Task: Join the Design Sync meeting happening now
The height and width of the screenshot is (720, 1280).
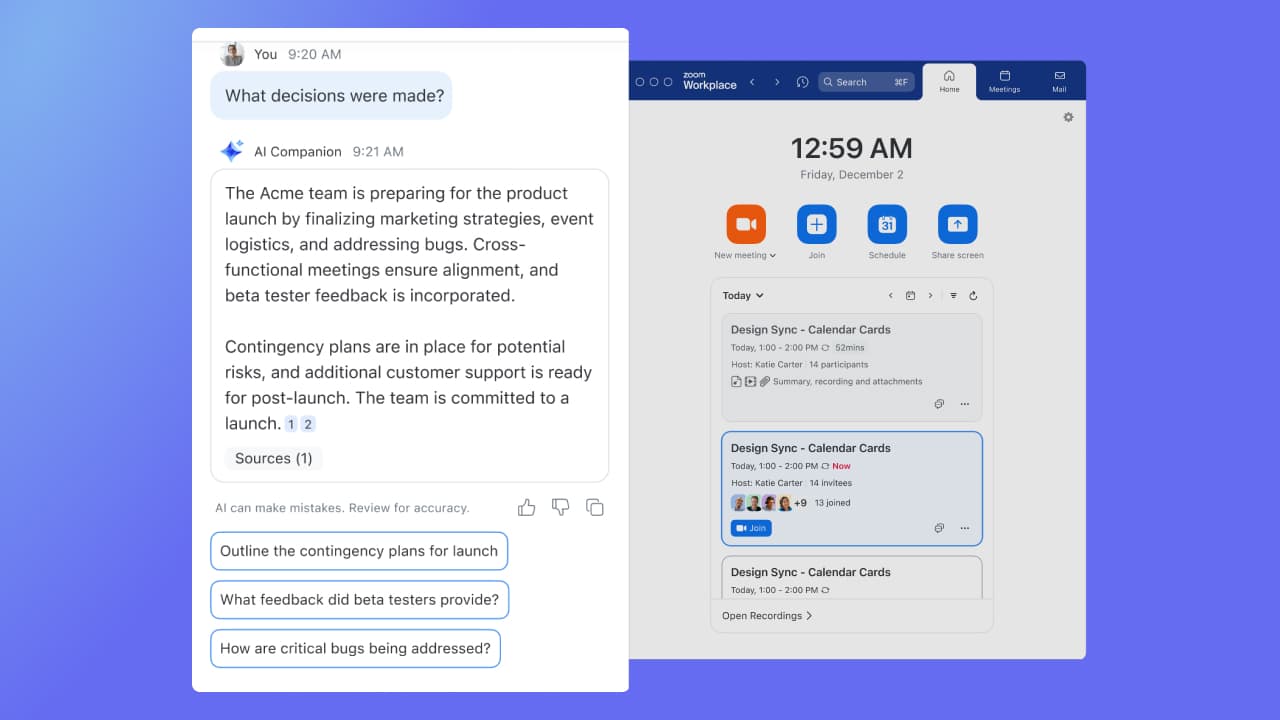Action: [751, 528]
